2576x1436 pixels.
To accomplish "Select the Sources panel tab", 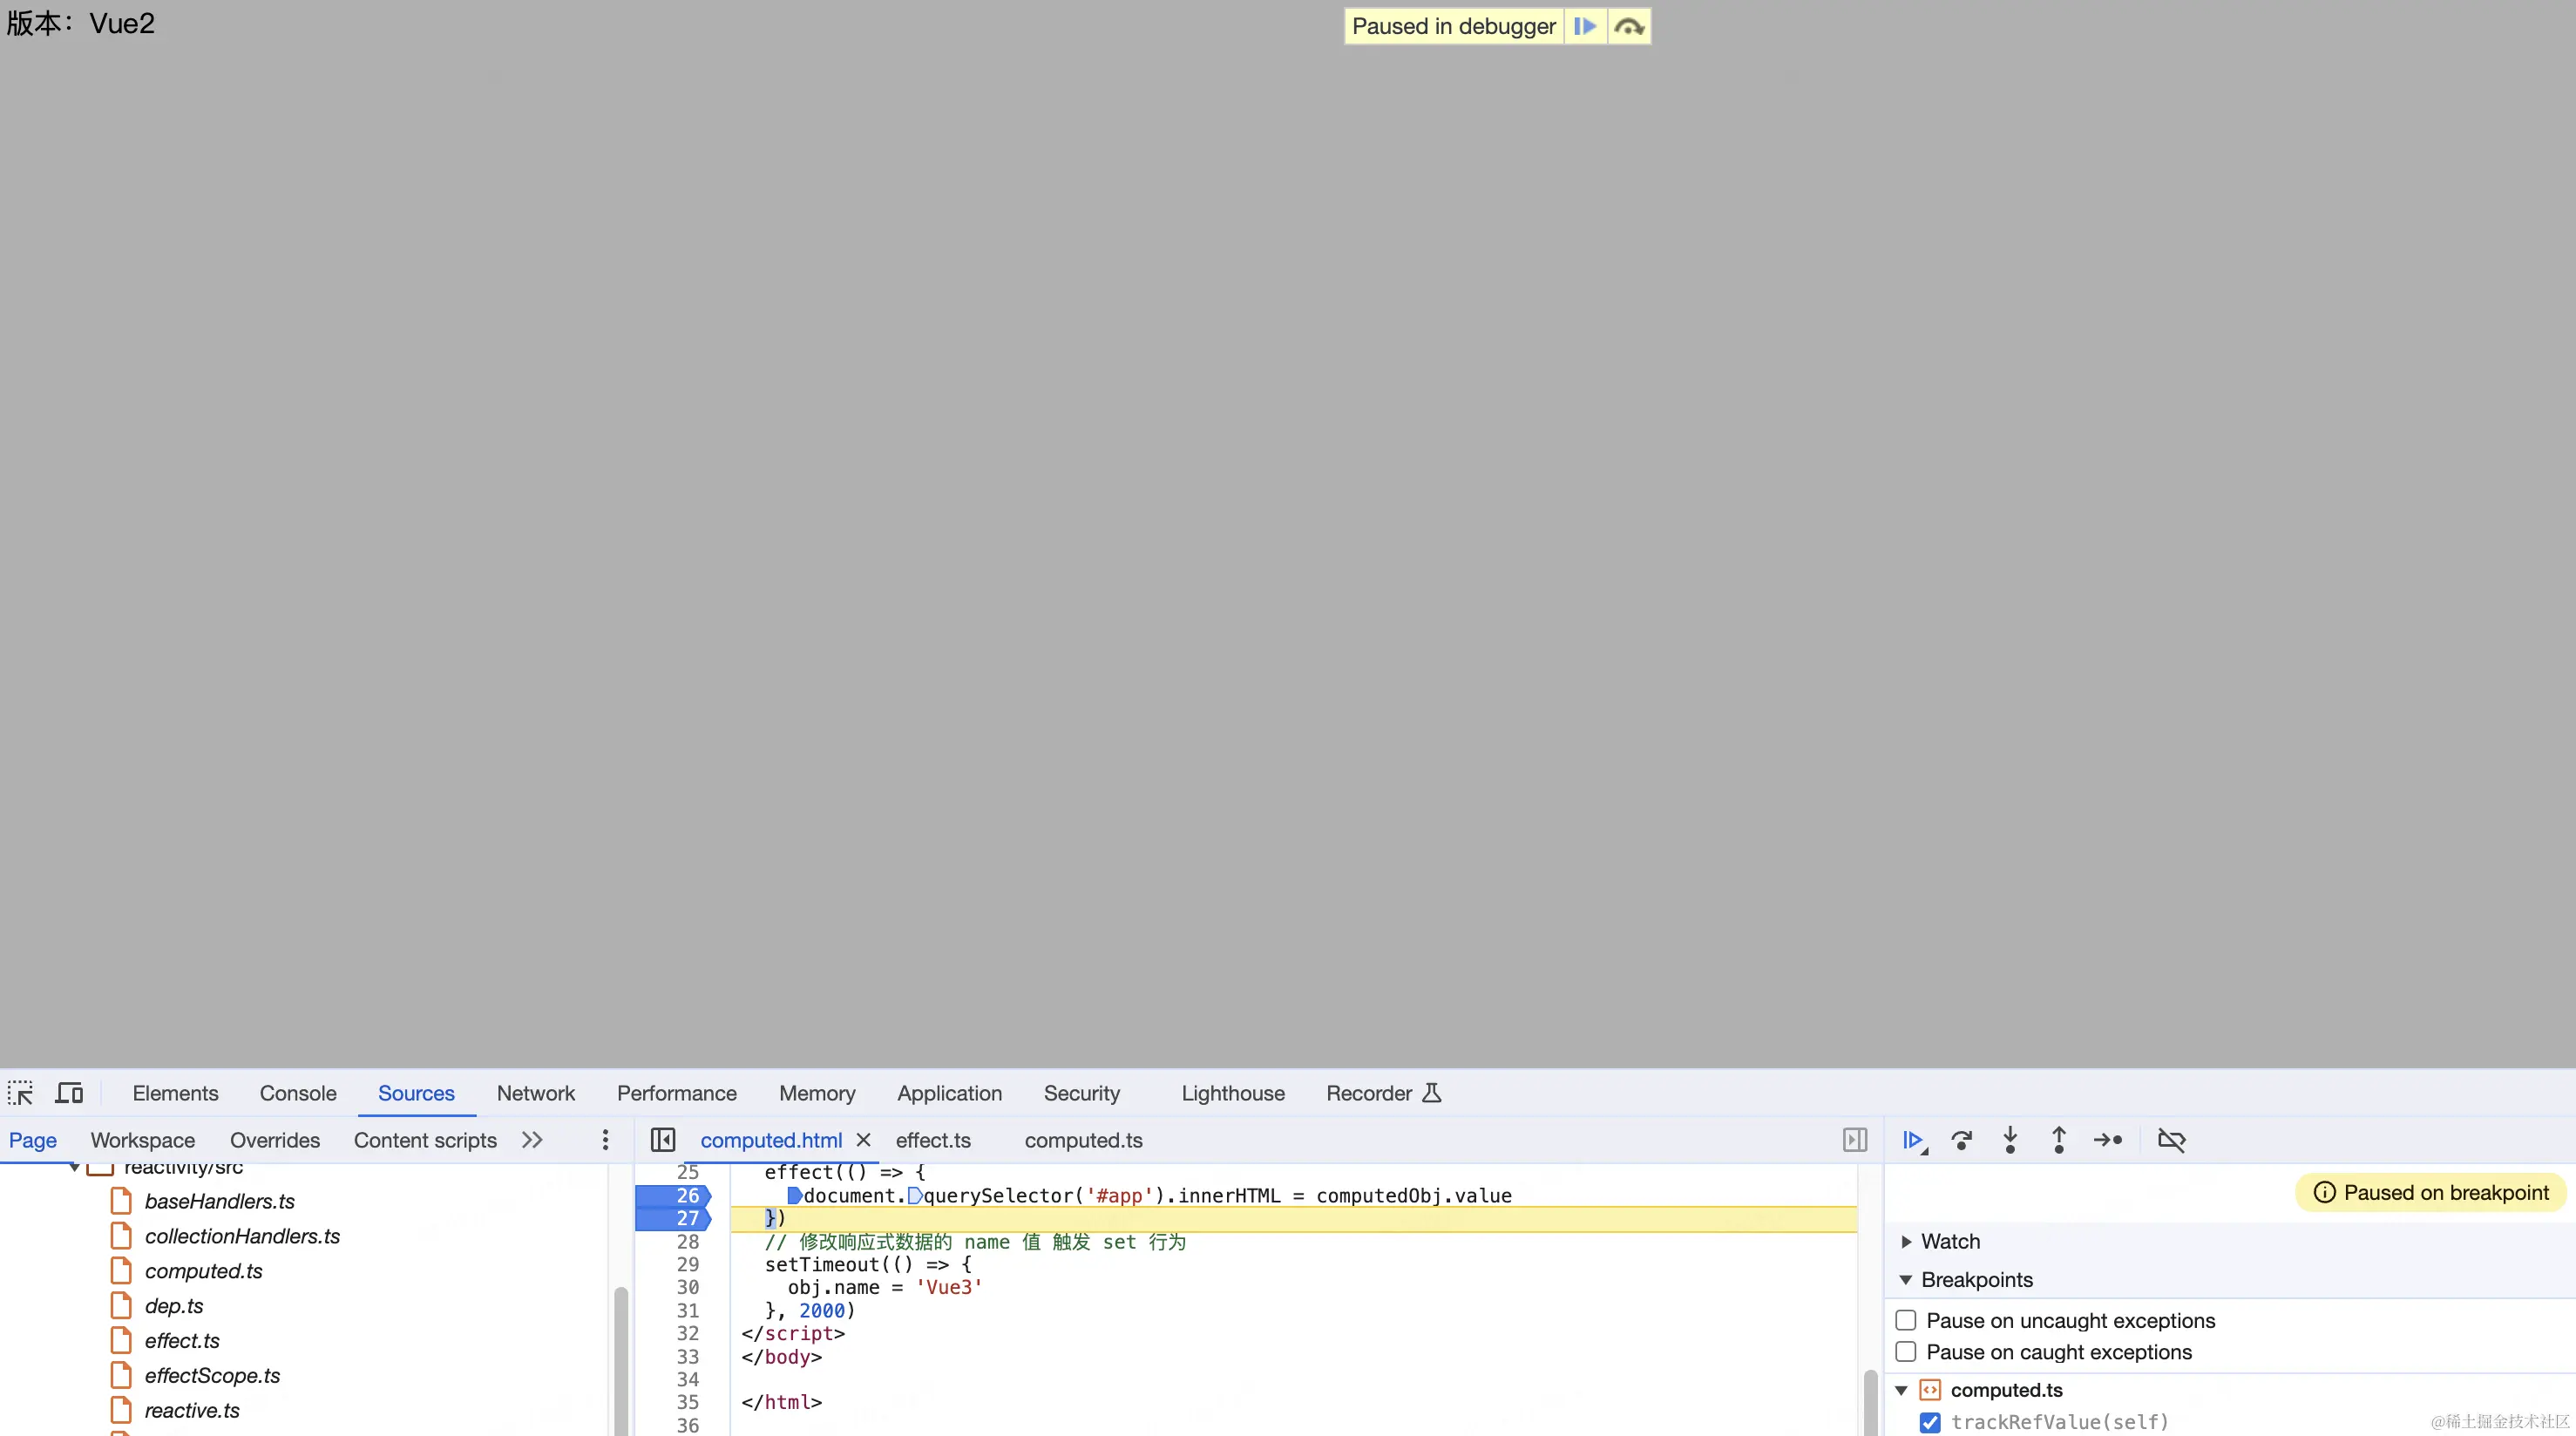I will pos(416,1093).
